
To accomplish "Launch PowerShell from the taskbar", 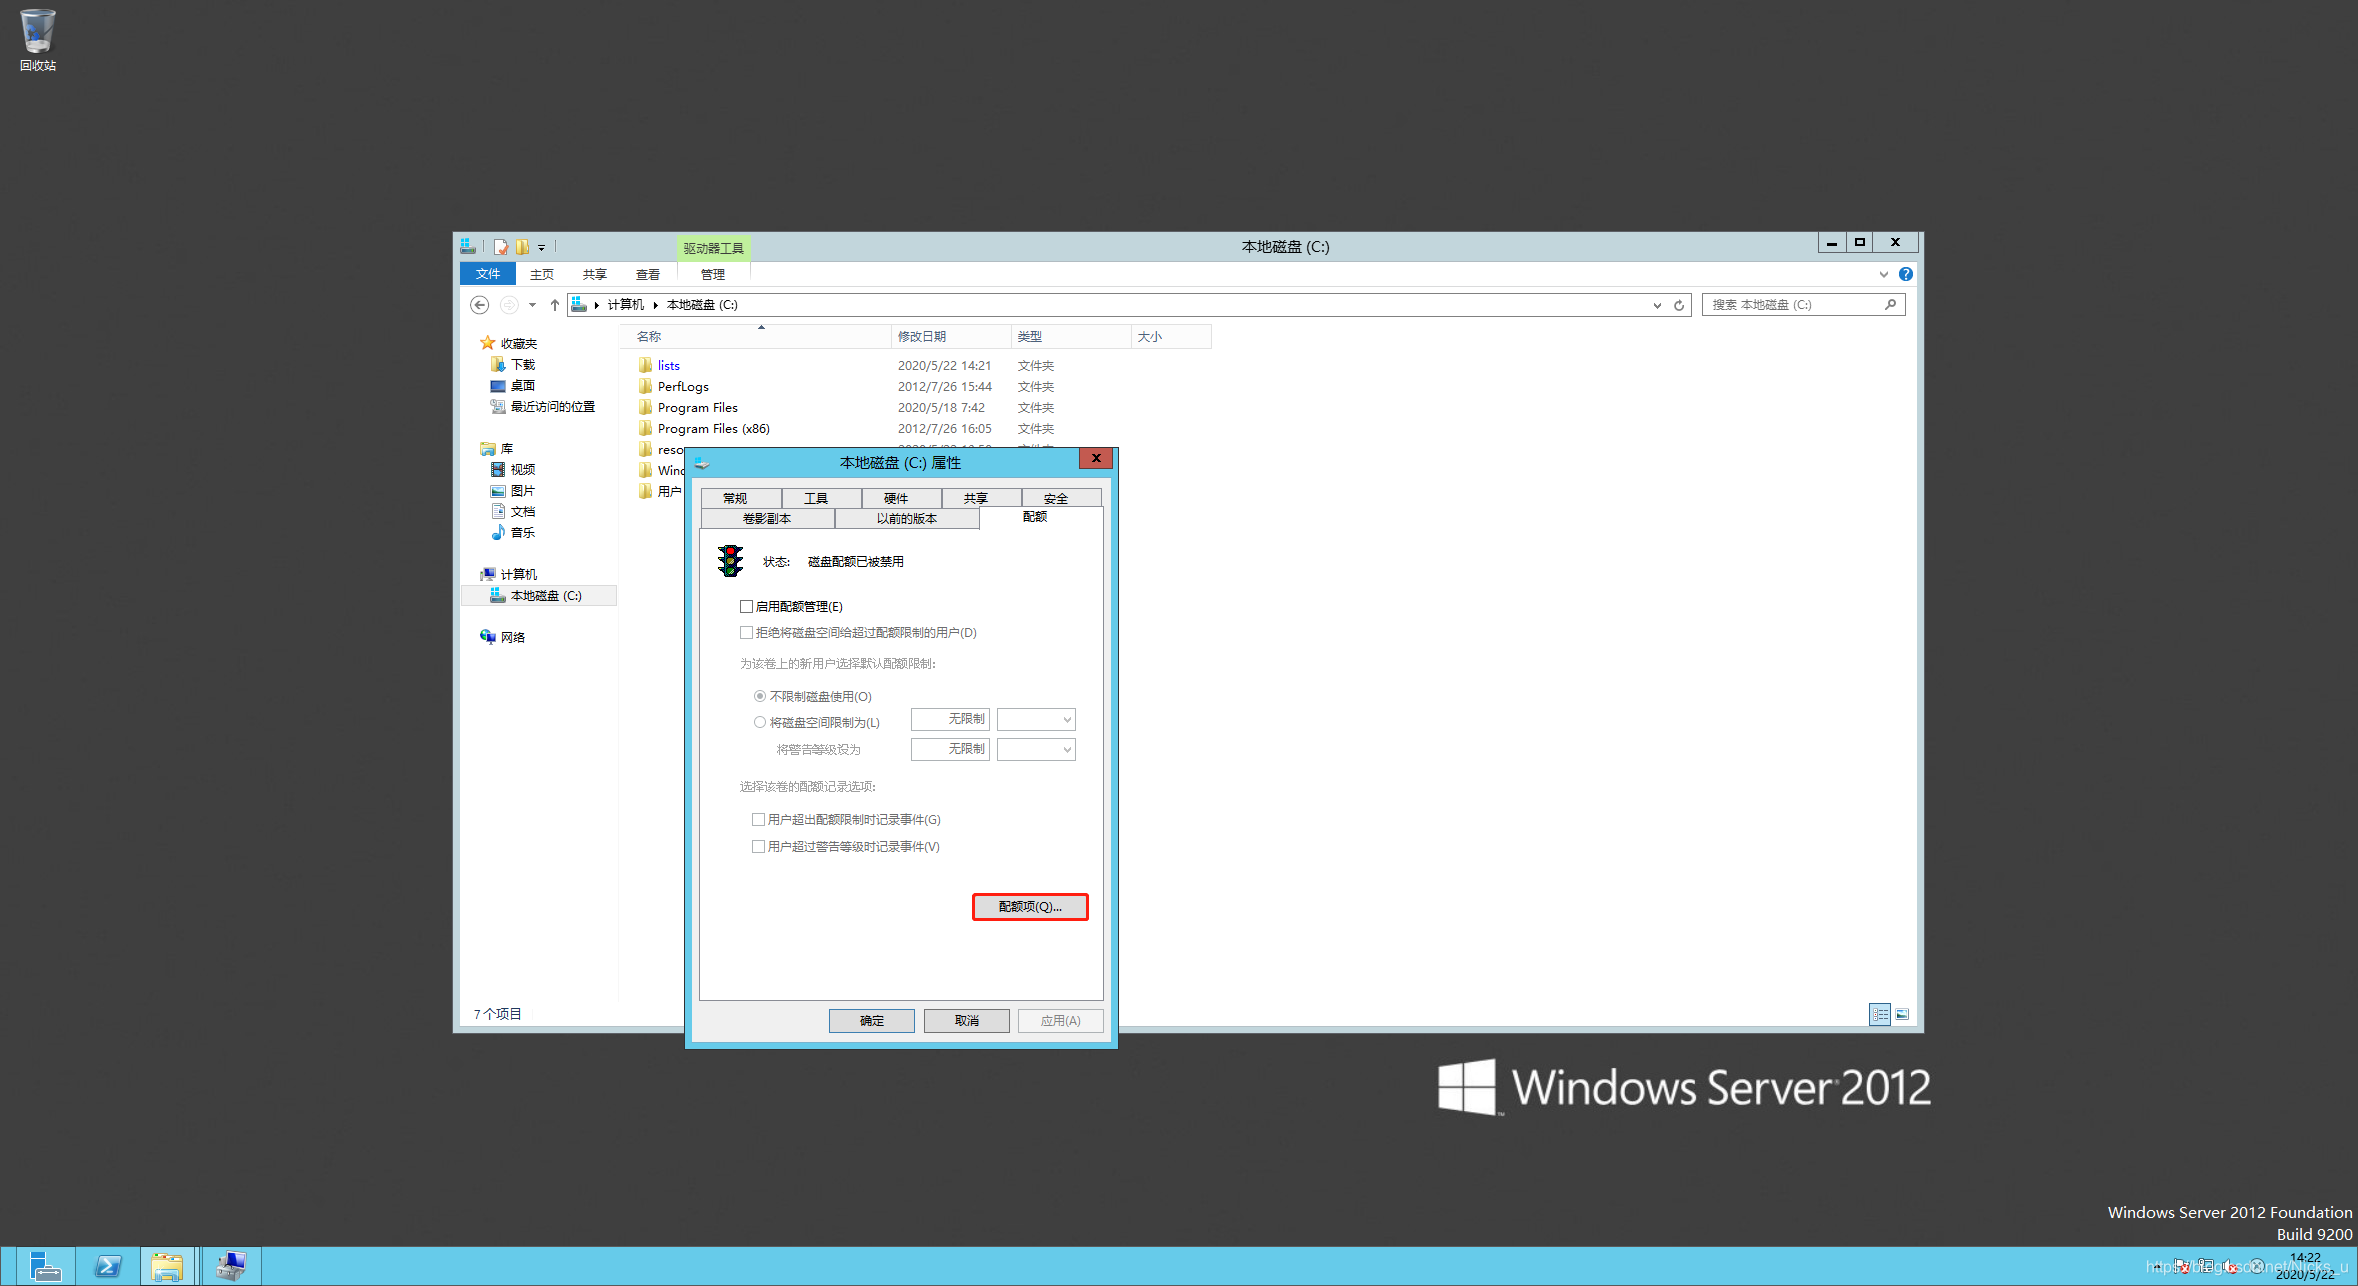I will [x=107, y=1266].
